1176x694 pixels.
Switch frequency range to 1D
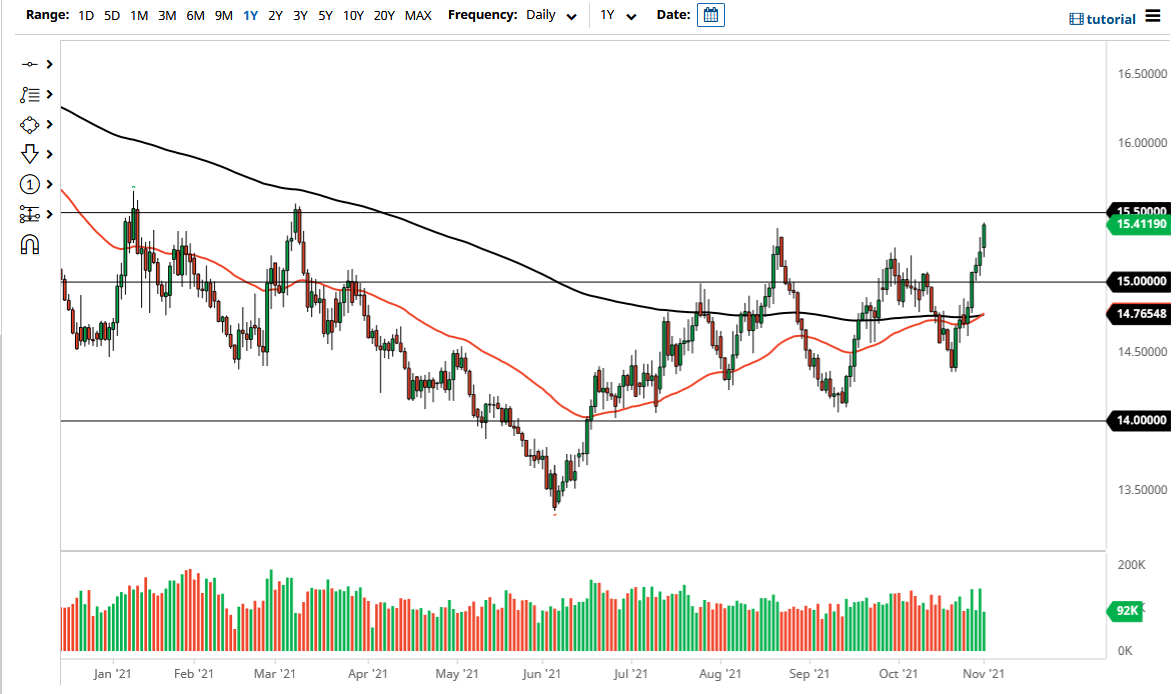pos(85,16)
